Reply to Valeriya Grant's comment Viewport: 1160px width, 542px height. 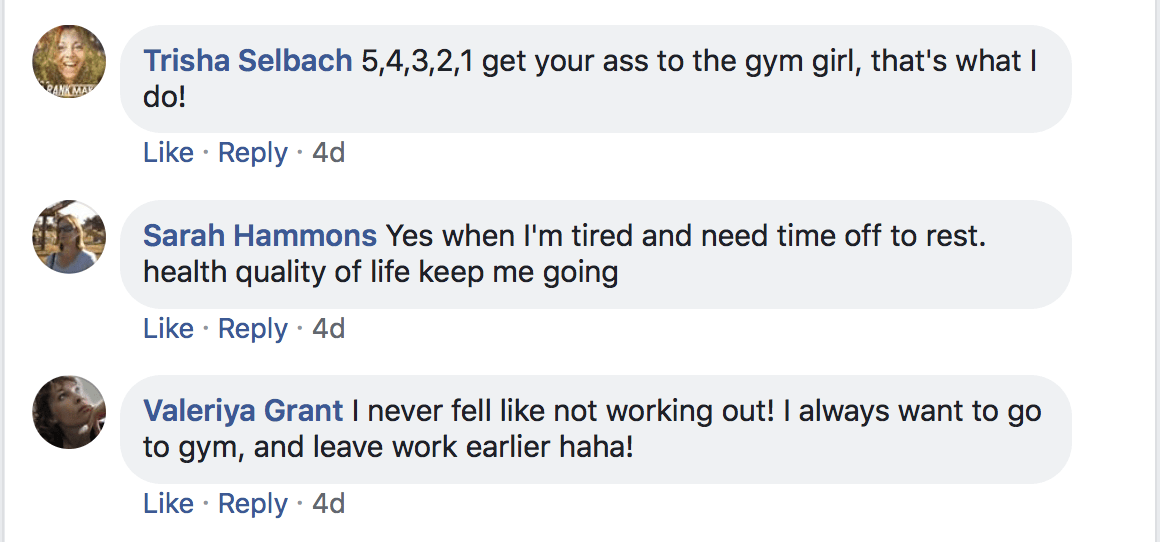coord(253,504)
